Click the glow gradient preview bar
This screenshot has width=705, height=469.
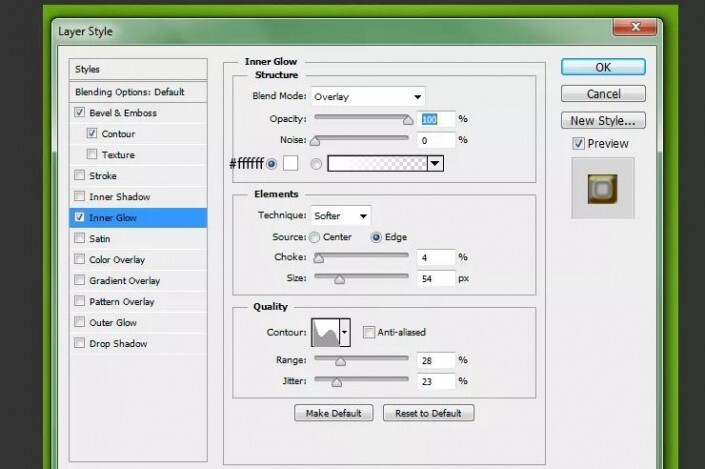377,163
